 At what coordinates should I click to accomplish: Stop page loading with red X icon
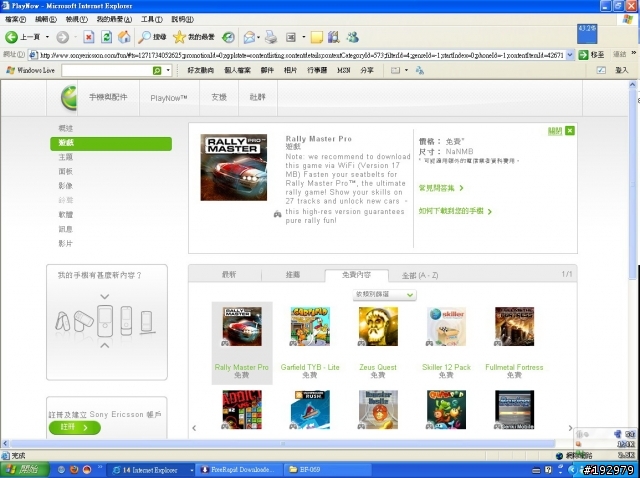89,37
